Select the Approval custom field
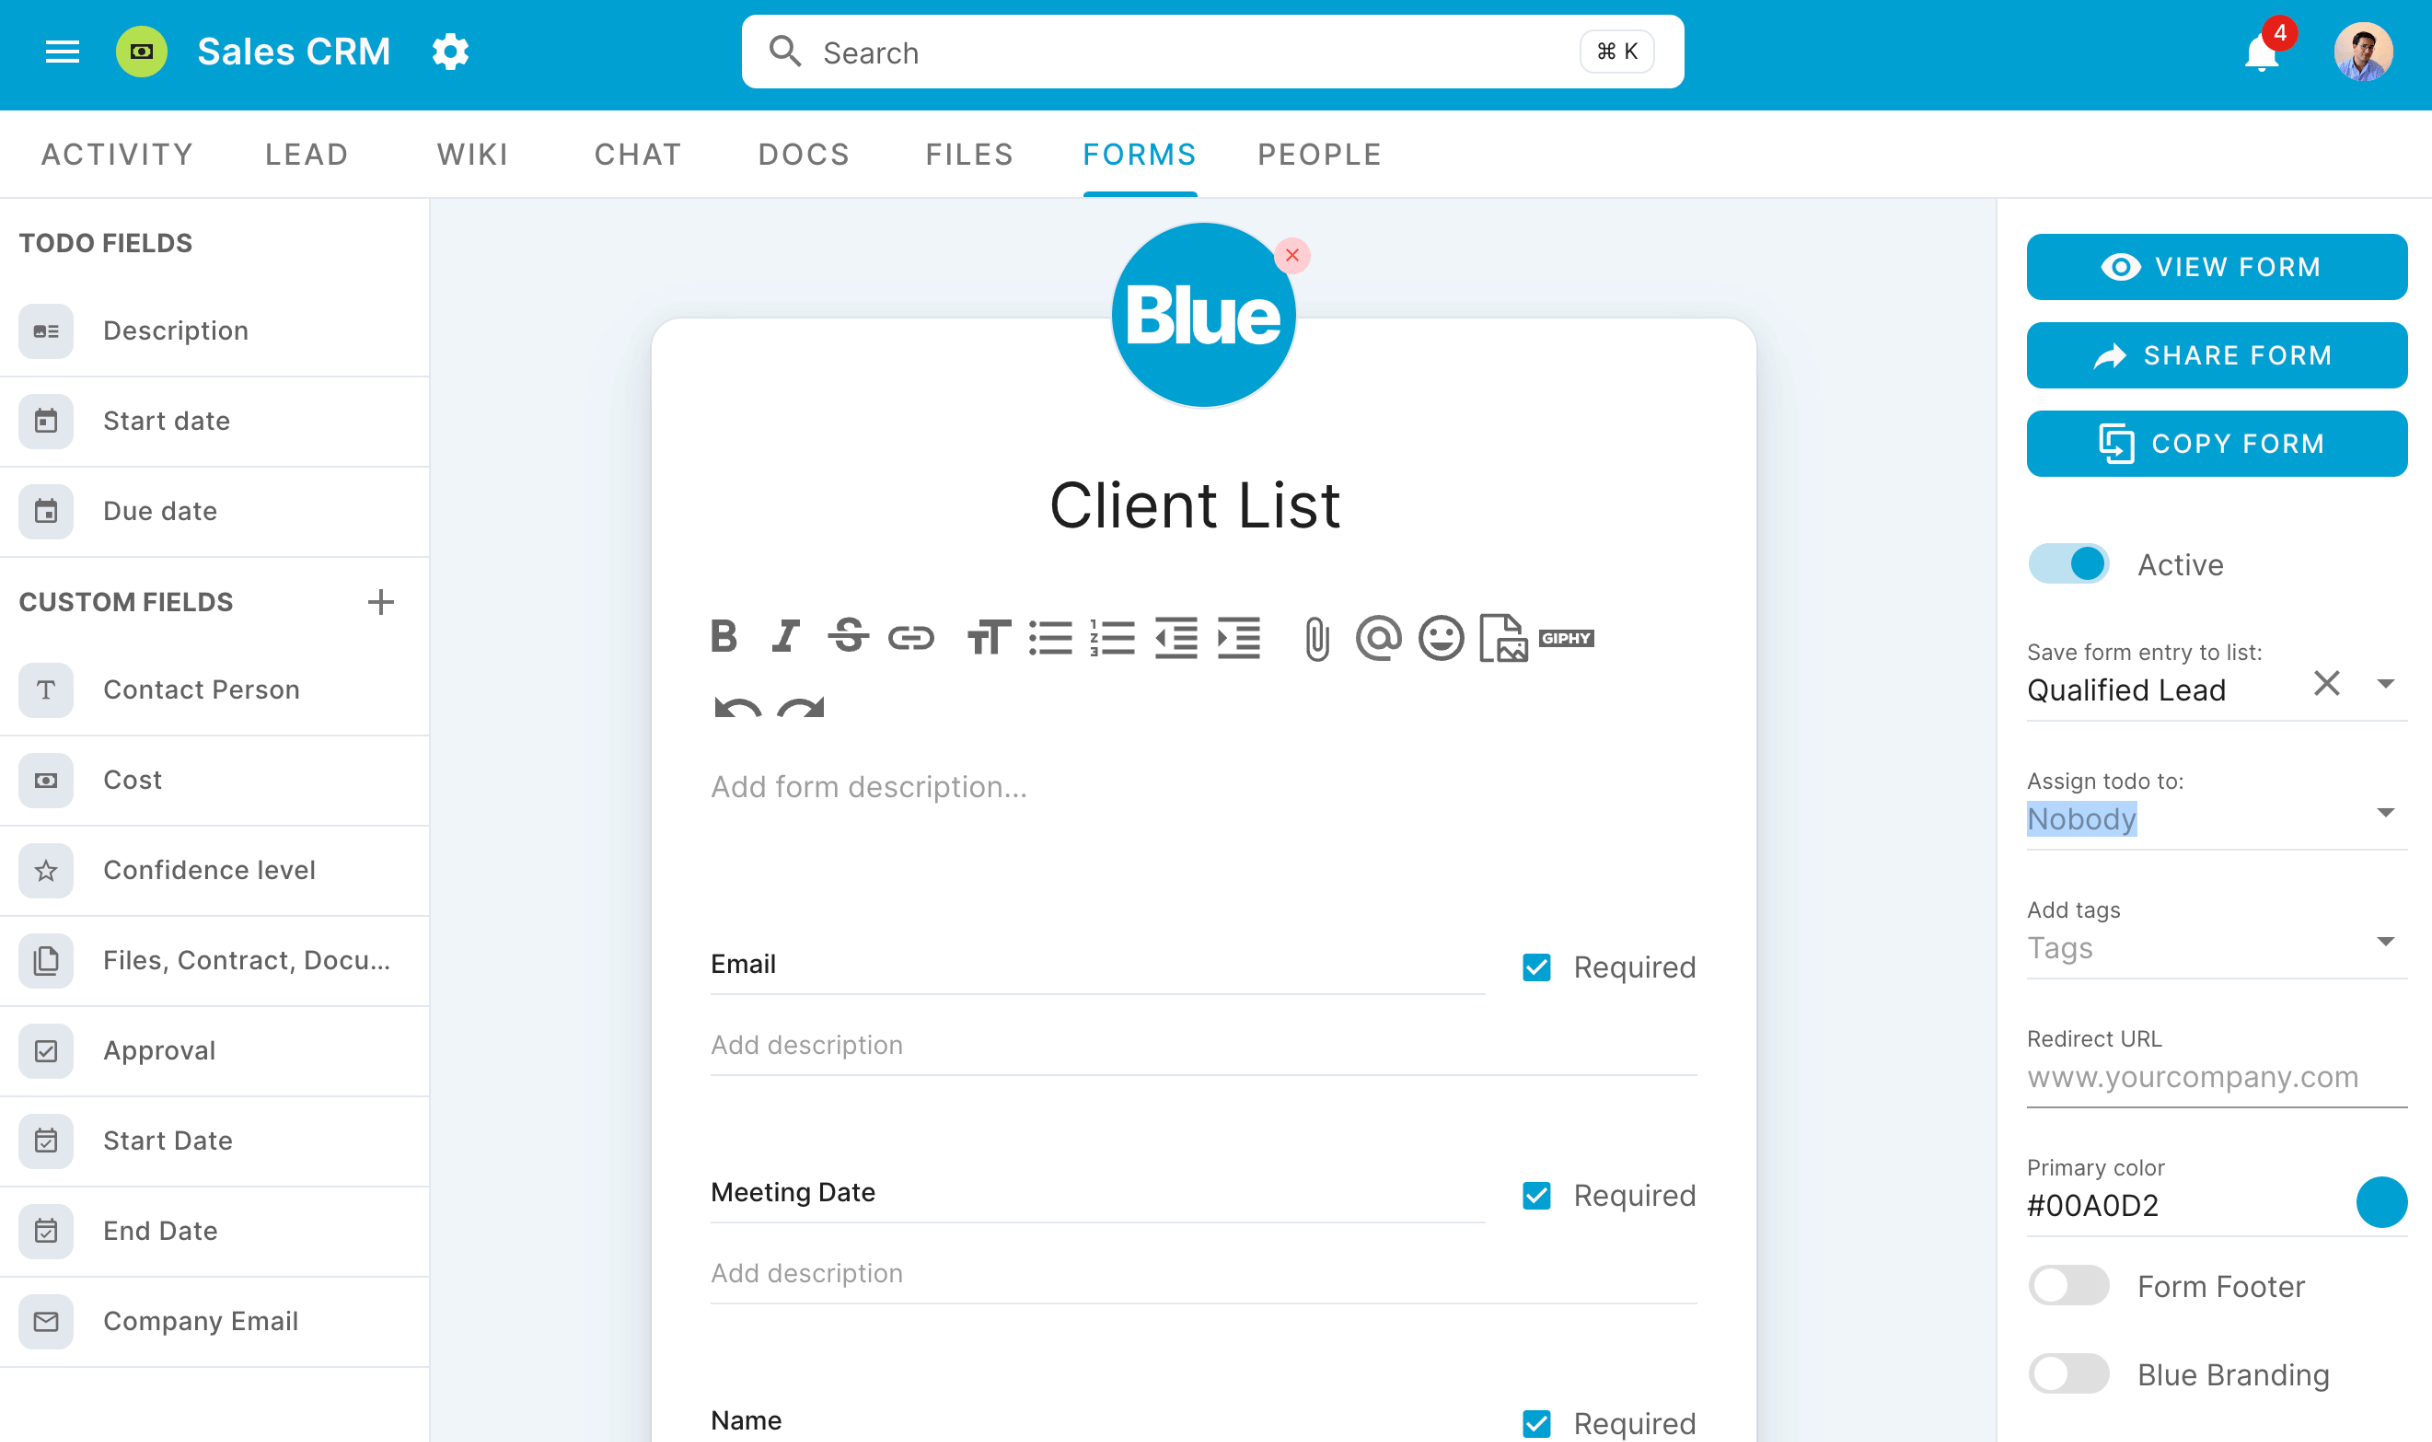The image size is (2432, 1442). pos(214,1051)
